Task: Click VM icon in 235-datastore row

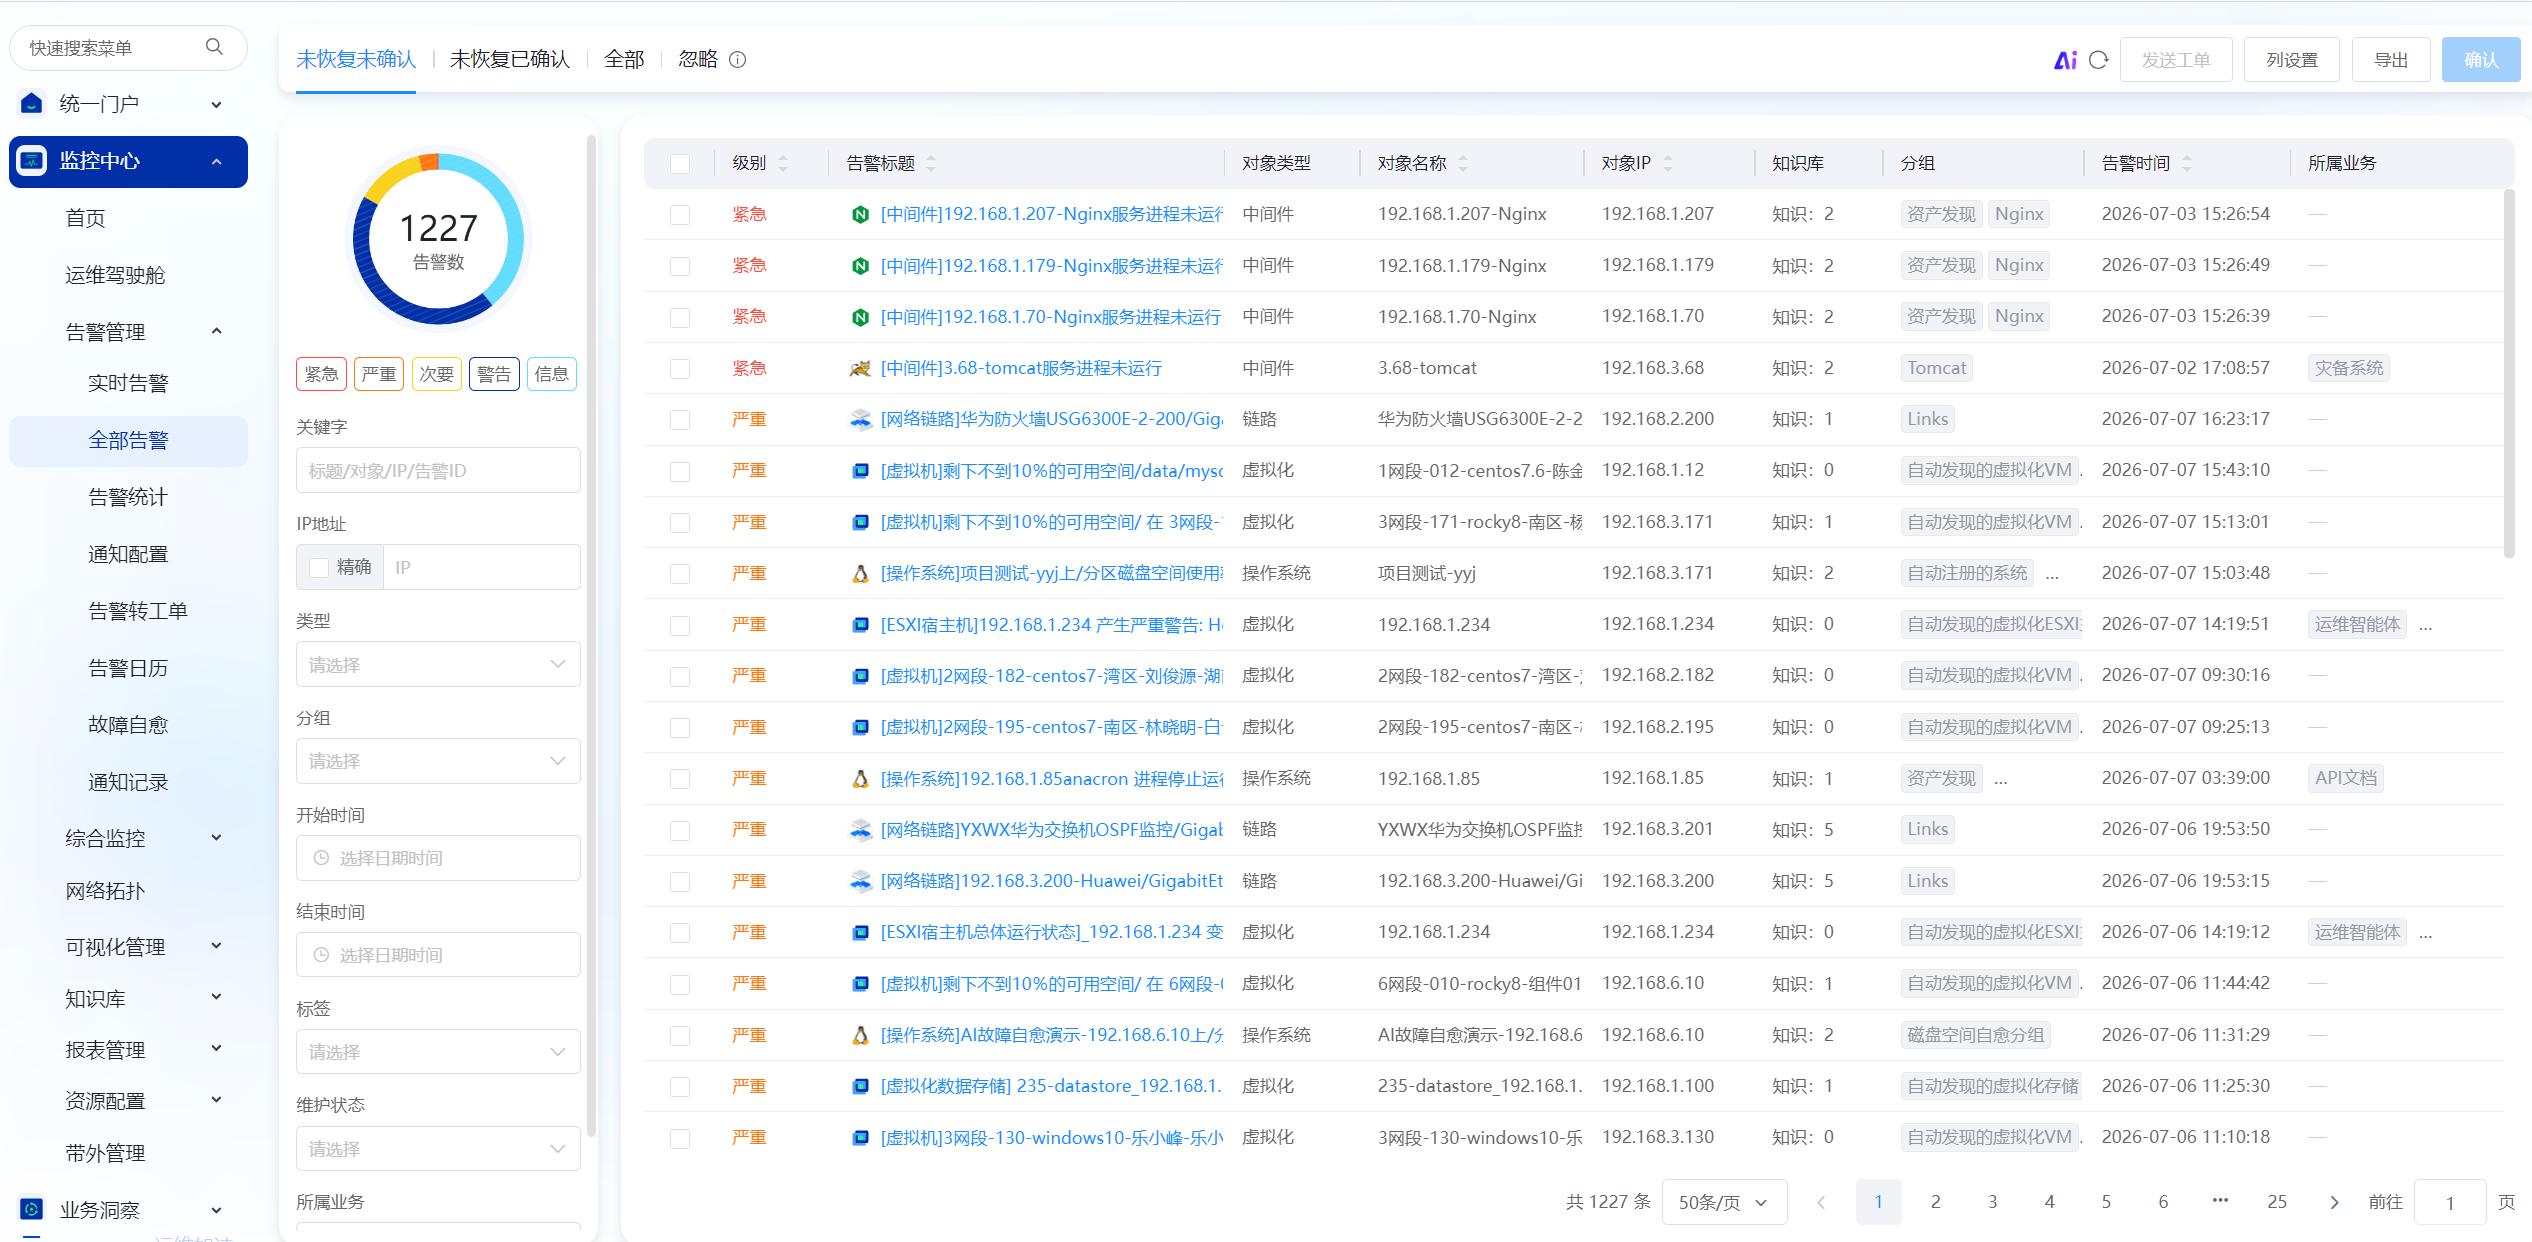Action: tap(860, 1086)
